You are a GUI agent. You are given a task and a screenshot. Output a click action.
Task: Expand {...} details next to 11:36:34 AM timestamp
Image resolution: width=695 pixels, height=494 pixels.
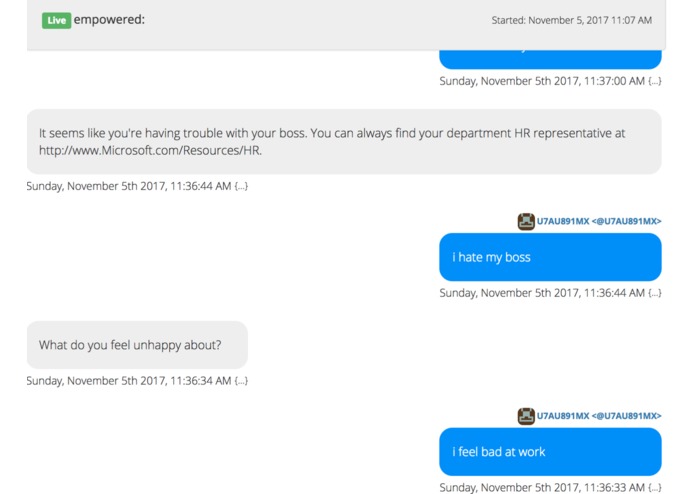click(241, 381)
